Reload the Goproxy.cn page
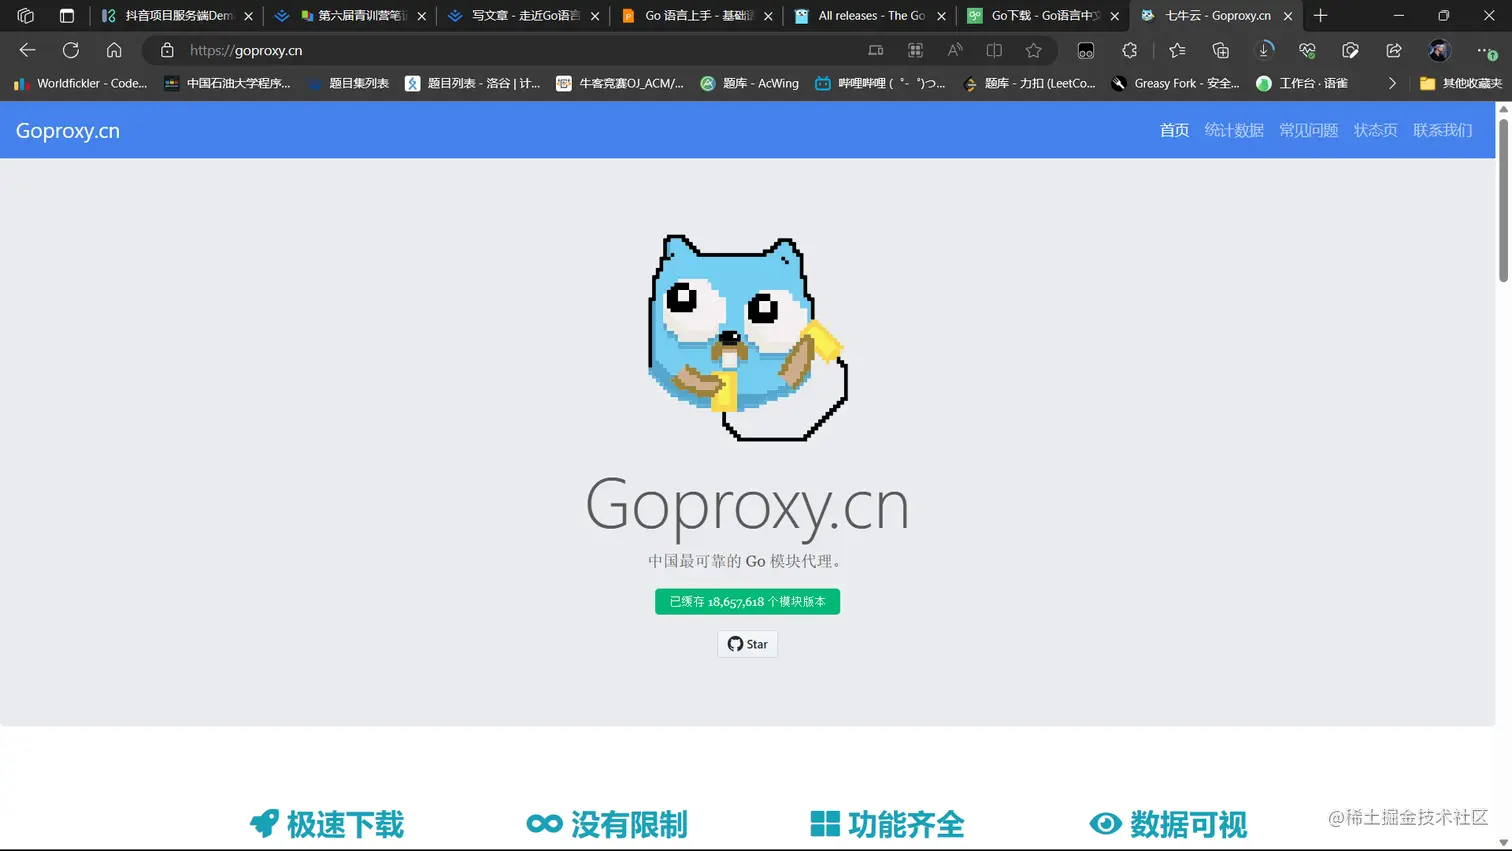This screenshot has height=851, width=1512. (x=71, y=50)
